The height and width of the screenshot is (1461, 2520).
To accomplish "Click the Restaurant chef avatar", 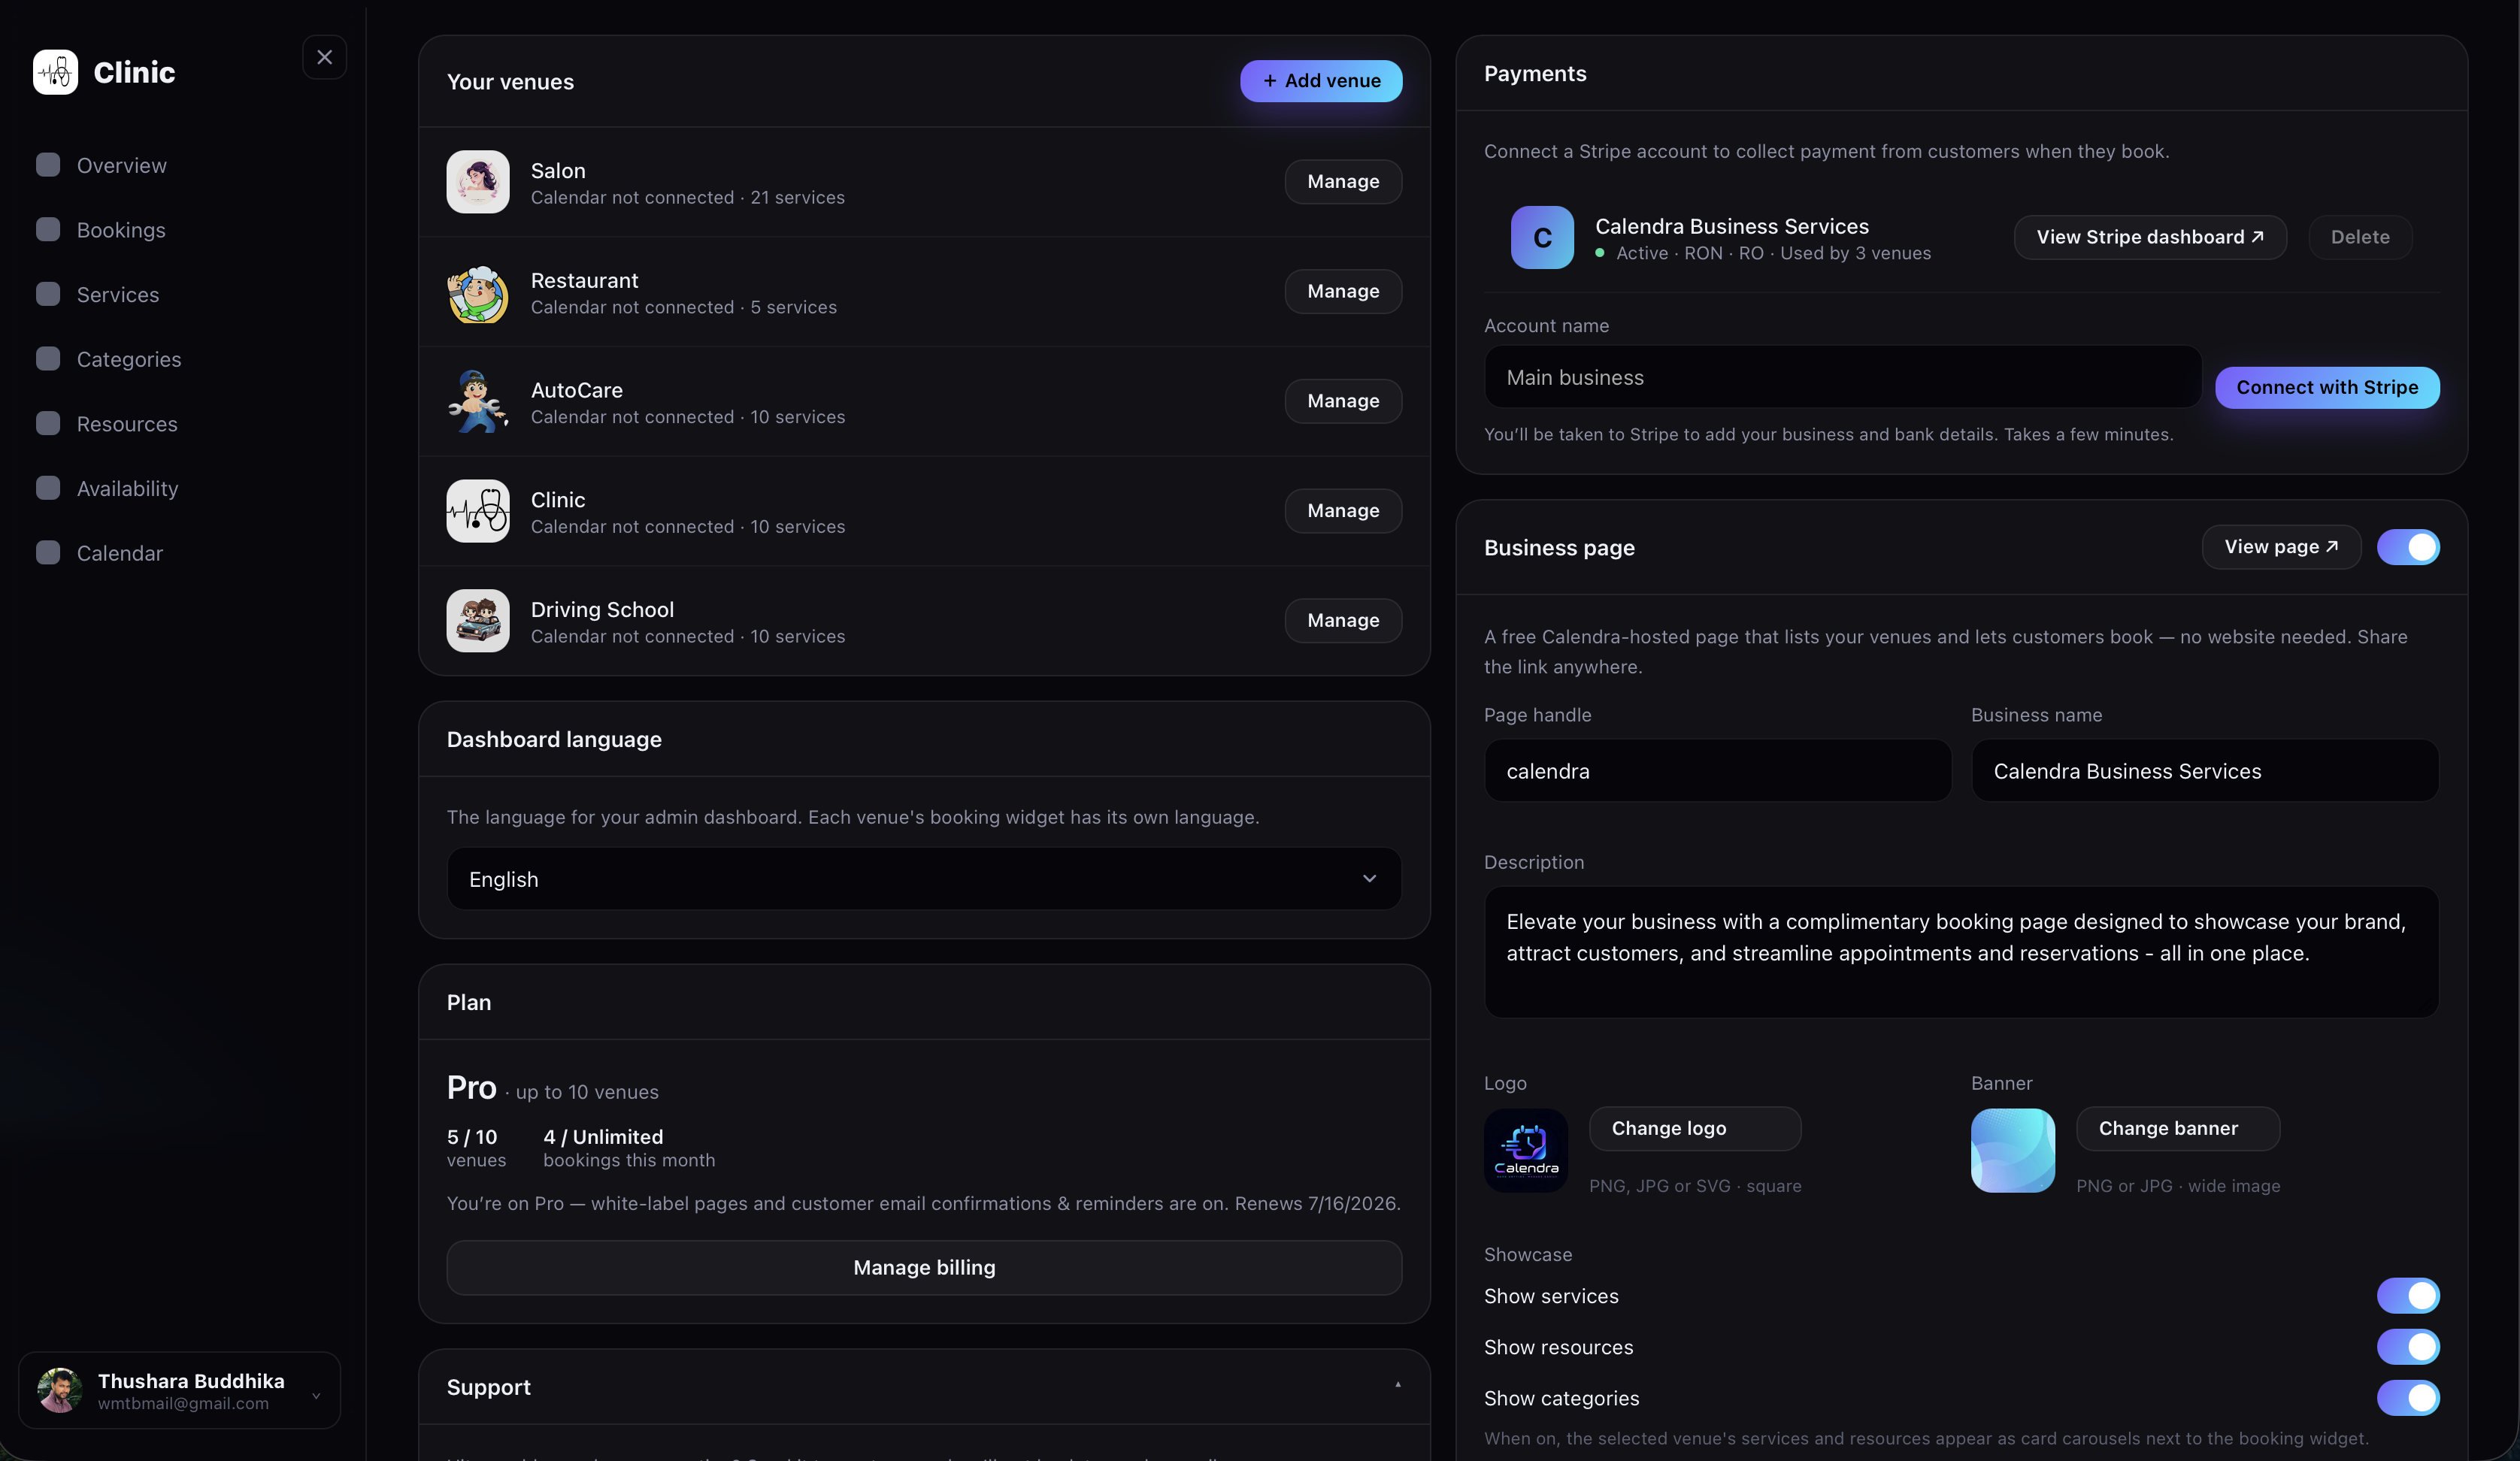I will (478, 292).
